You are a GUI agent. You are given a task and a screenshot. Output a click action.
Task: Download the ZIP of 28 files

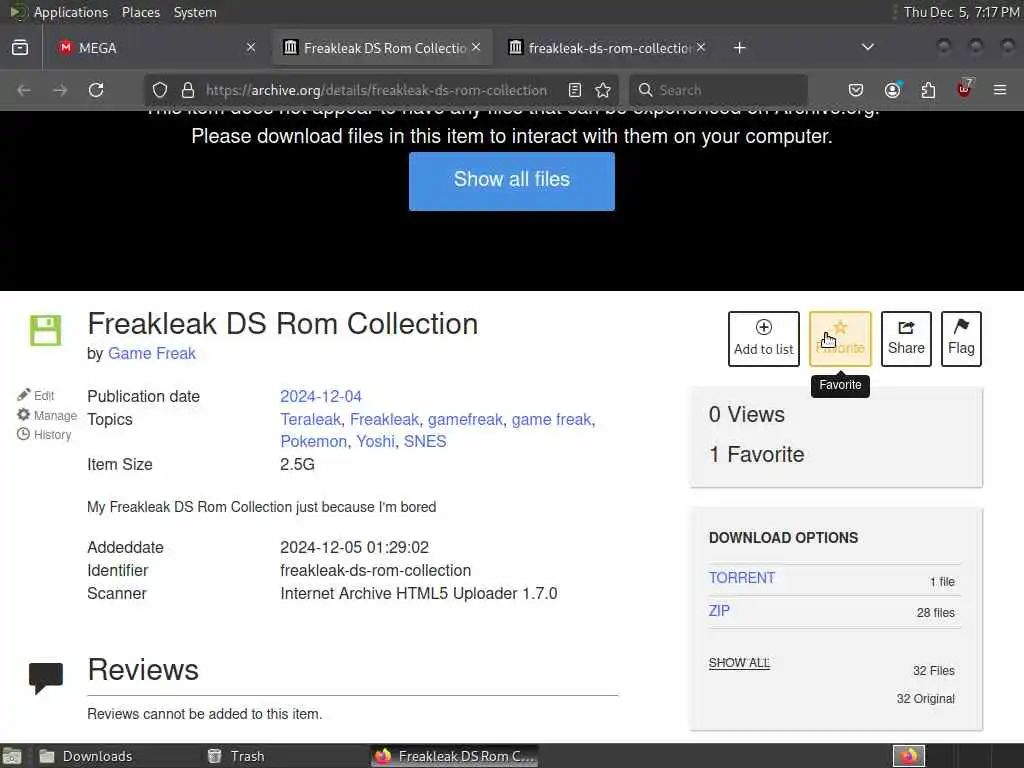pyautogui.click(x=719, y=611)
